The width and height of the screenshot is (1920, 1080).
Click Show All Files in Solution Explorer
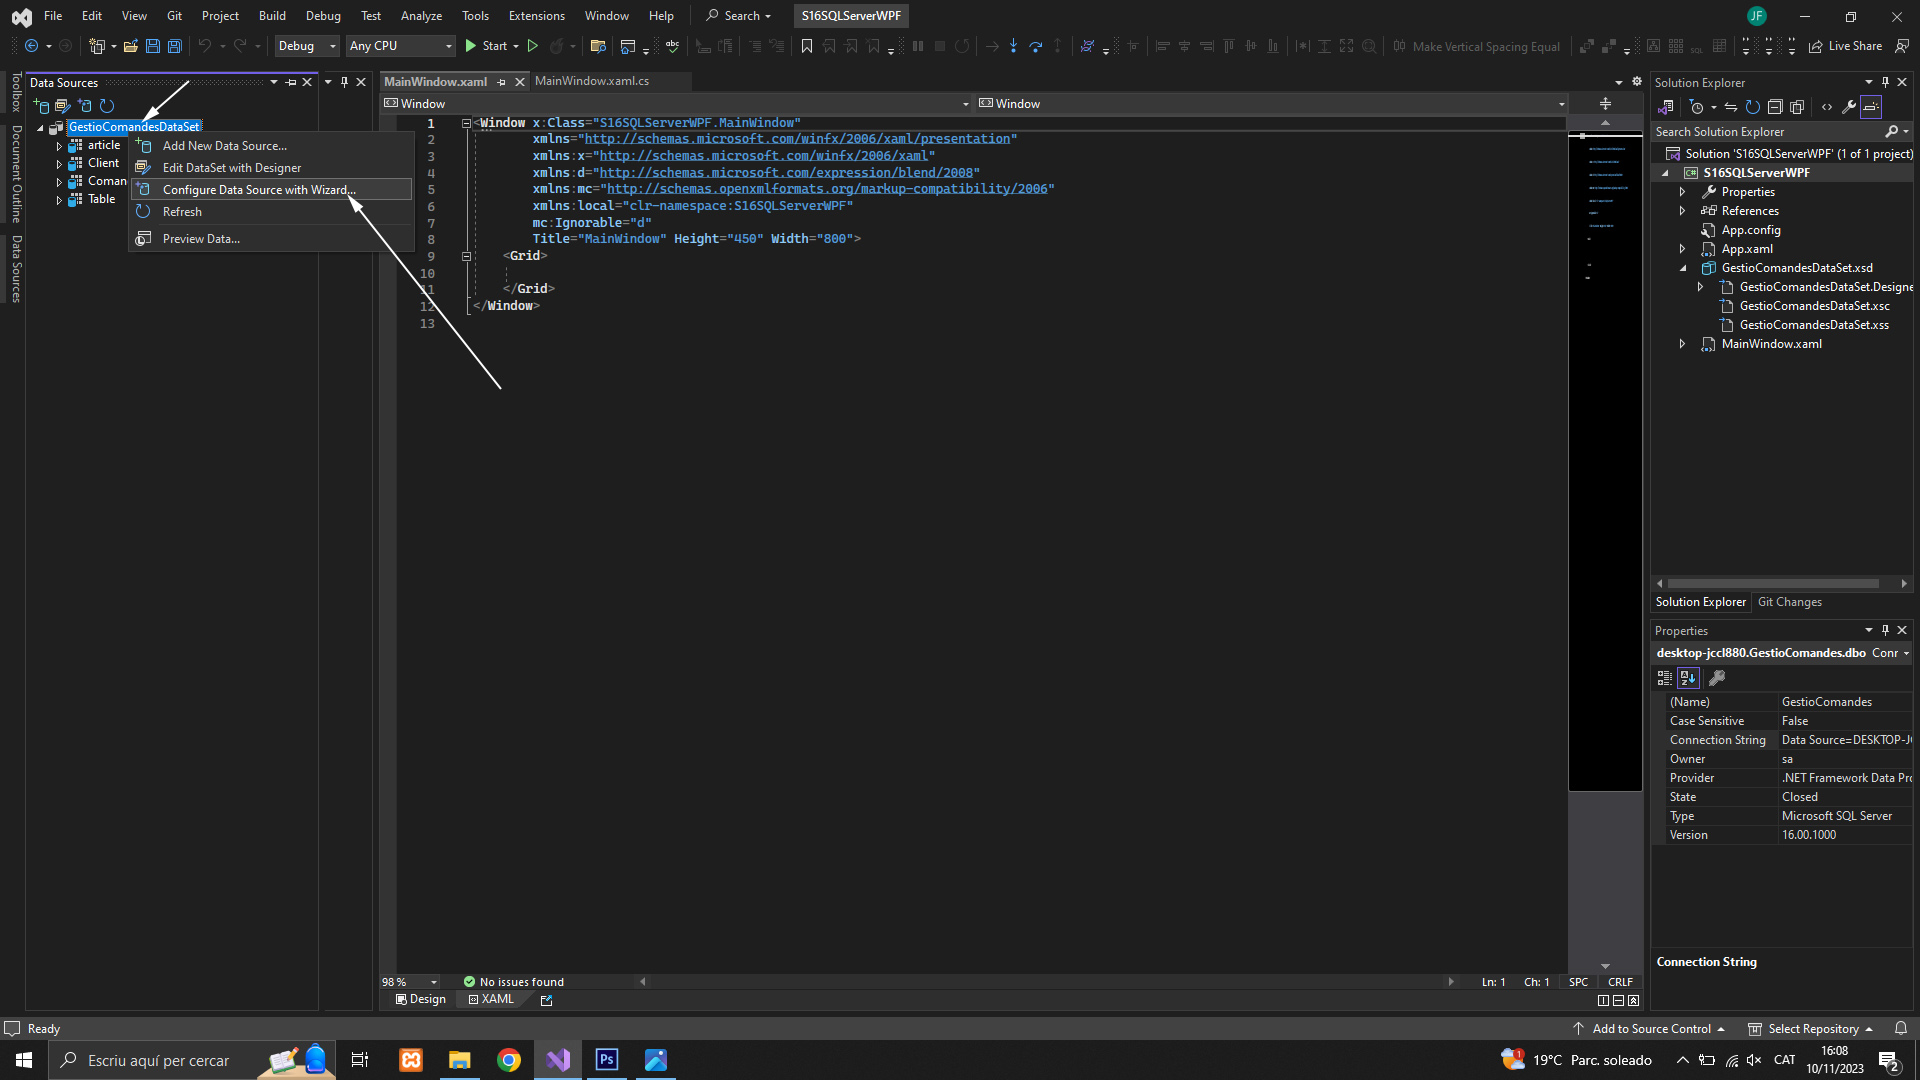(x=1797, y=107)
